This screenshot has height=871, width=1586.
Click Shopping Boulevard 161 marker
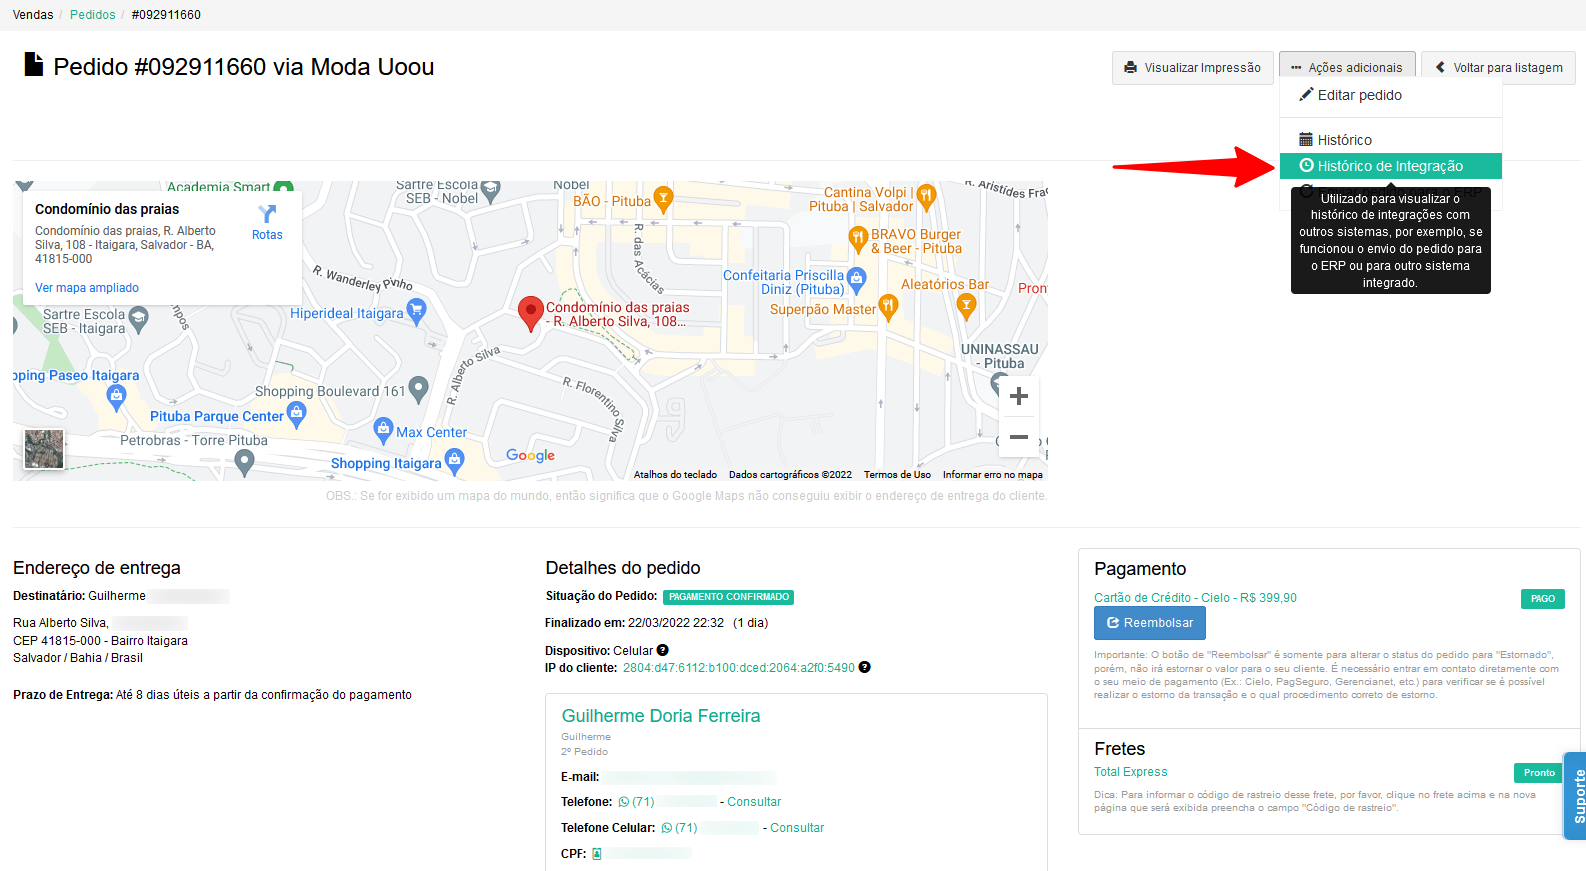click(x=419, y=388)
